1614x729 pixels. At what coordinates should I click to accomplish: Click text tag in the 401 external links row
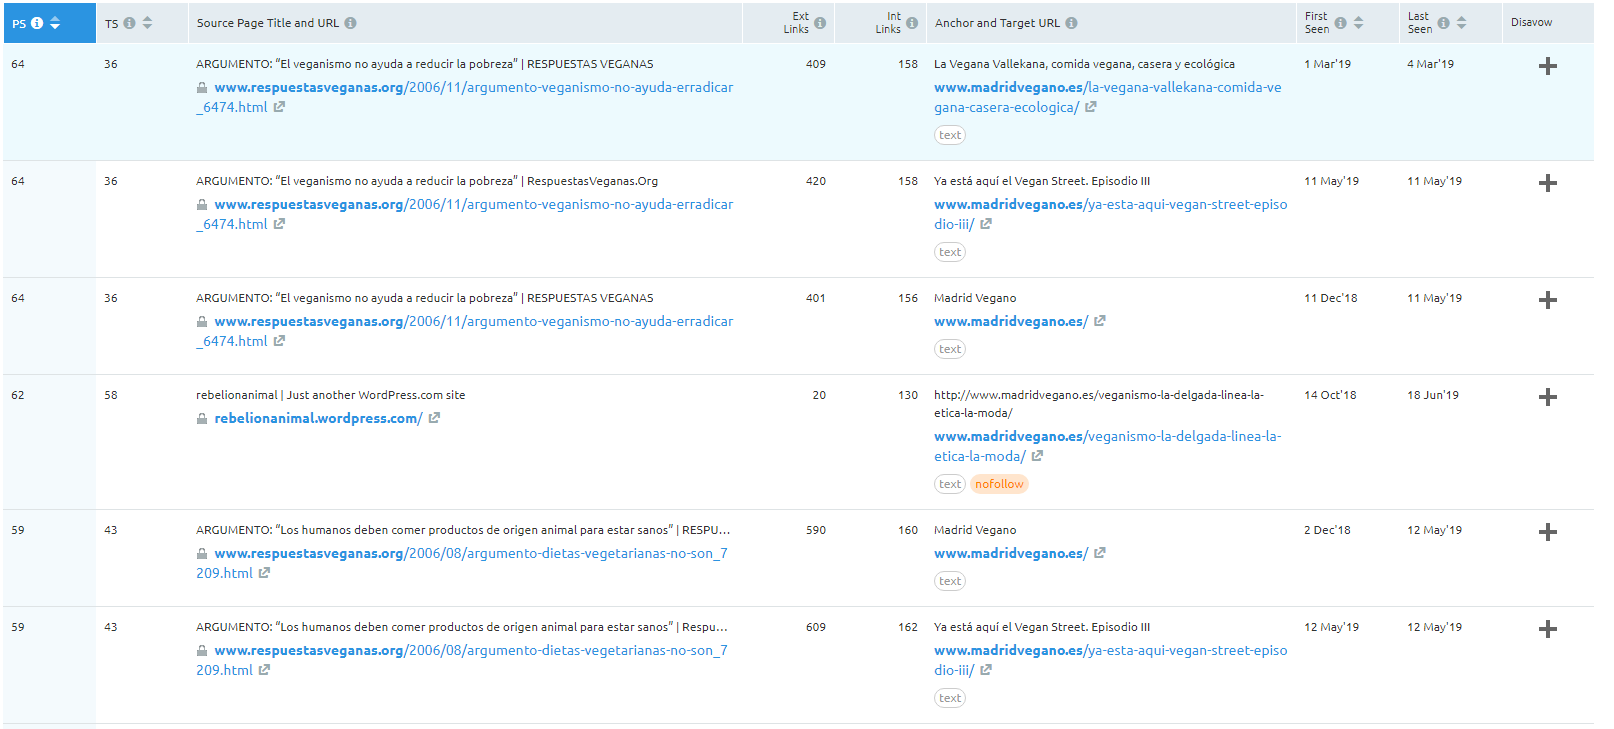[x=950, y=349]
